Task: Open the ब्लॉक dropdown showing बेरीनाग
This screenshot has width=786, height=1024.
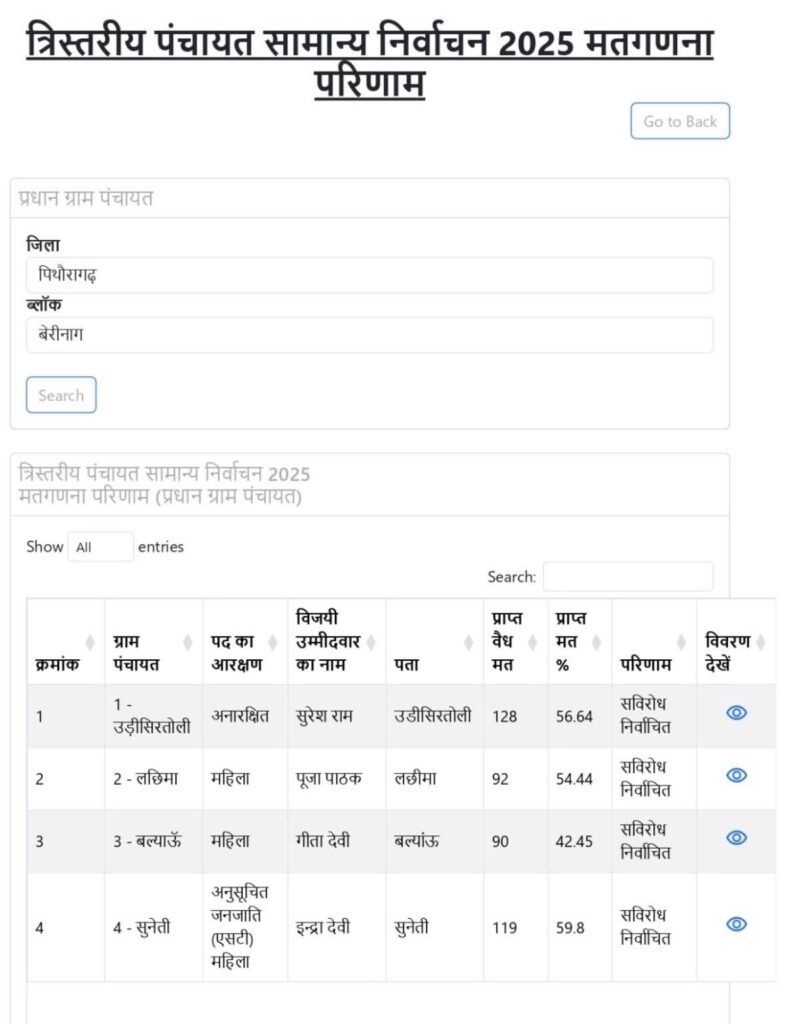Action: tap(369, 335)
